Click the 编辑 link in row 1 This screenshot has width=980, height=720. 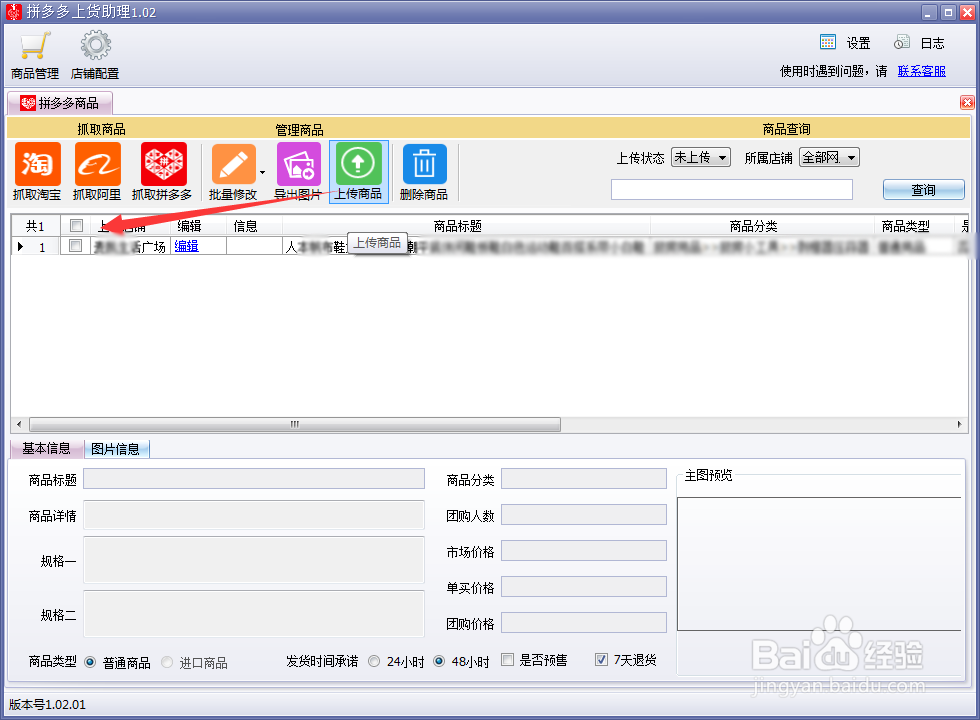(186, 246)
